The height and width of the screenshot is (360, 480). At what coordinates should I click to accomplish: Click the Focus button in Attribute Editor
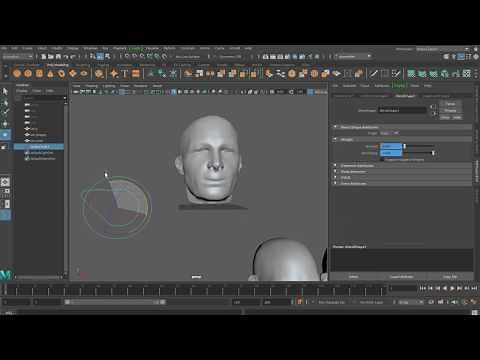click(x=450, y=104)
